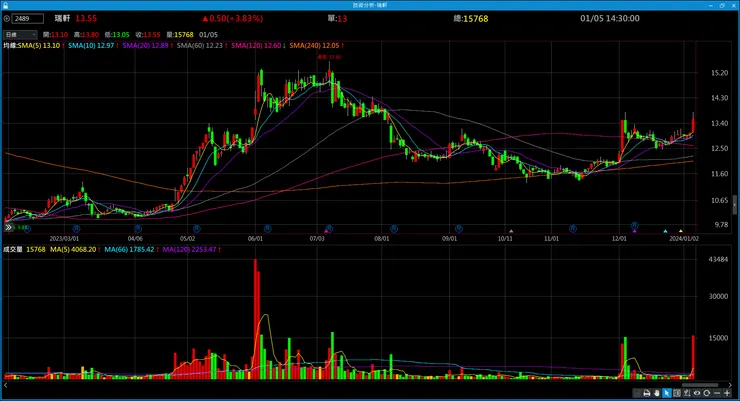740x401 pixels.
Task: Click the yellow triangle marker above 2024/01/02
Action: coord(681,231)
